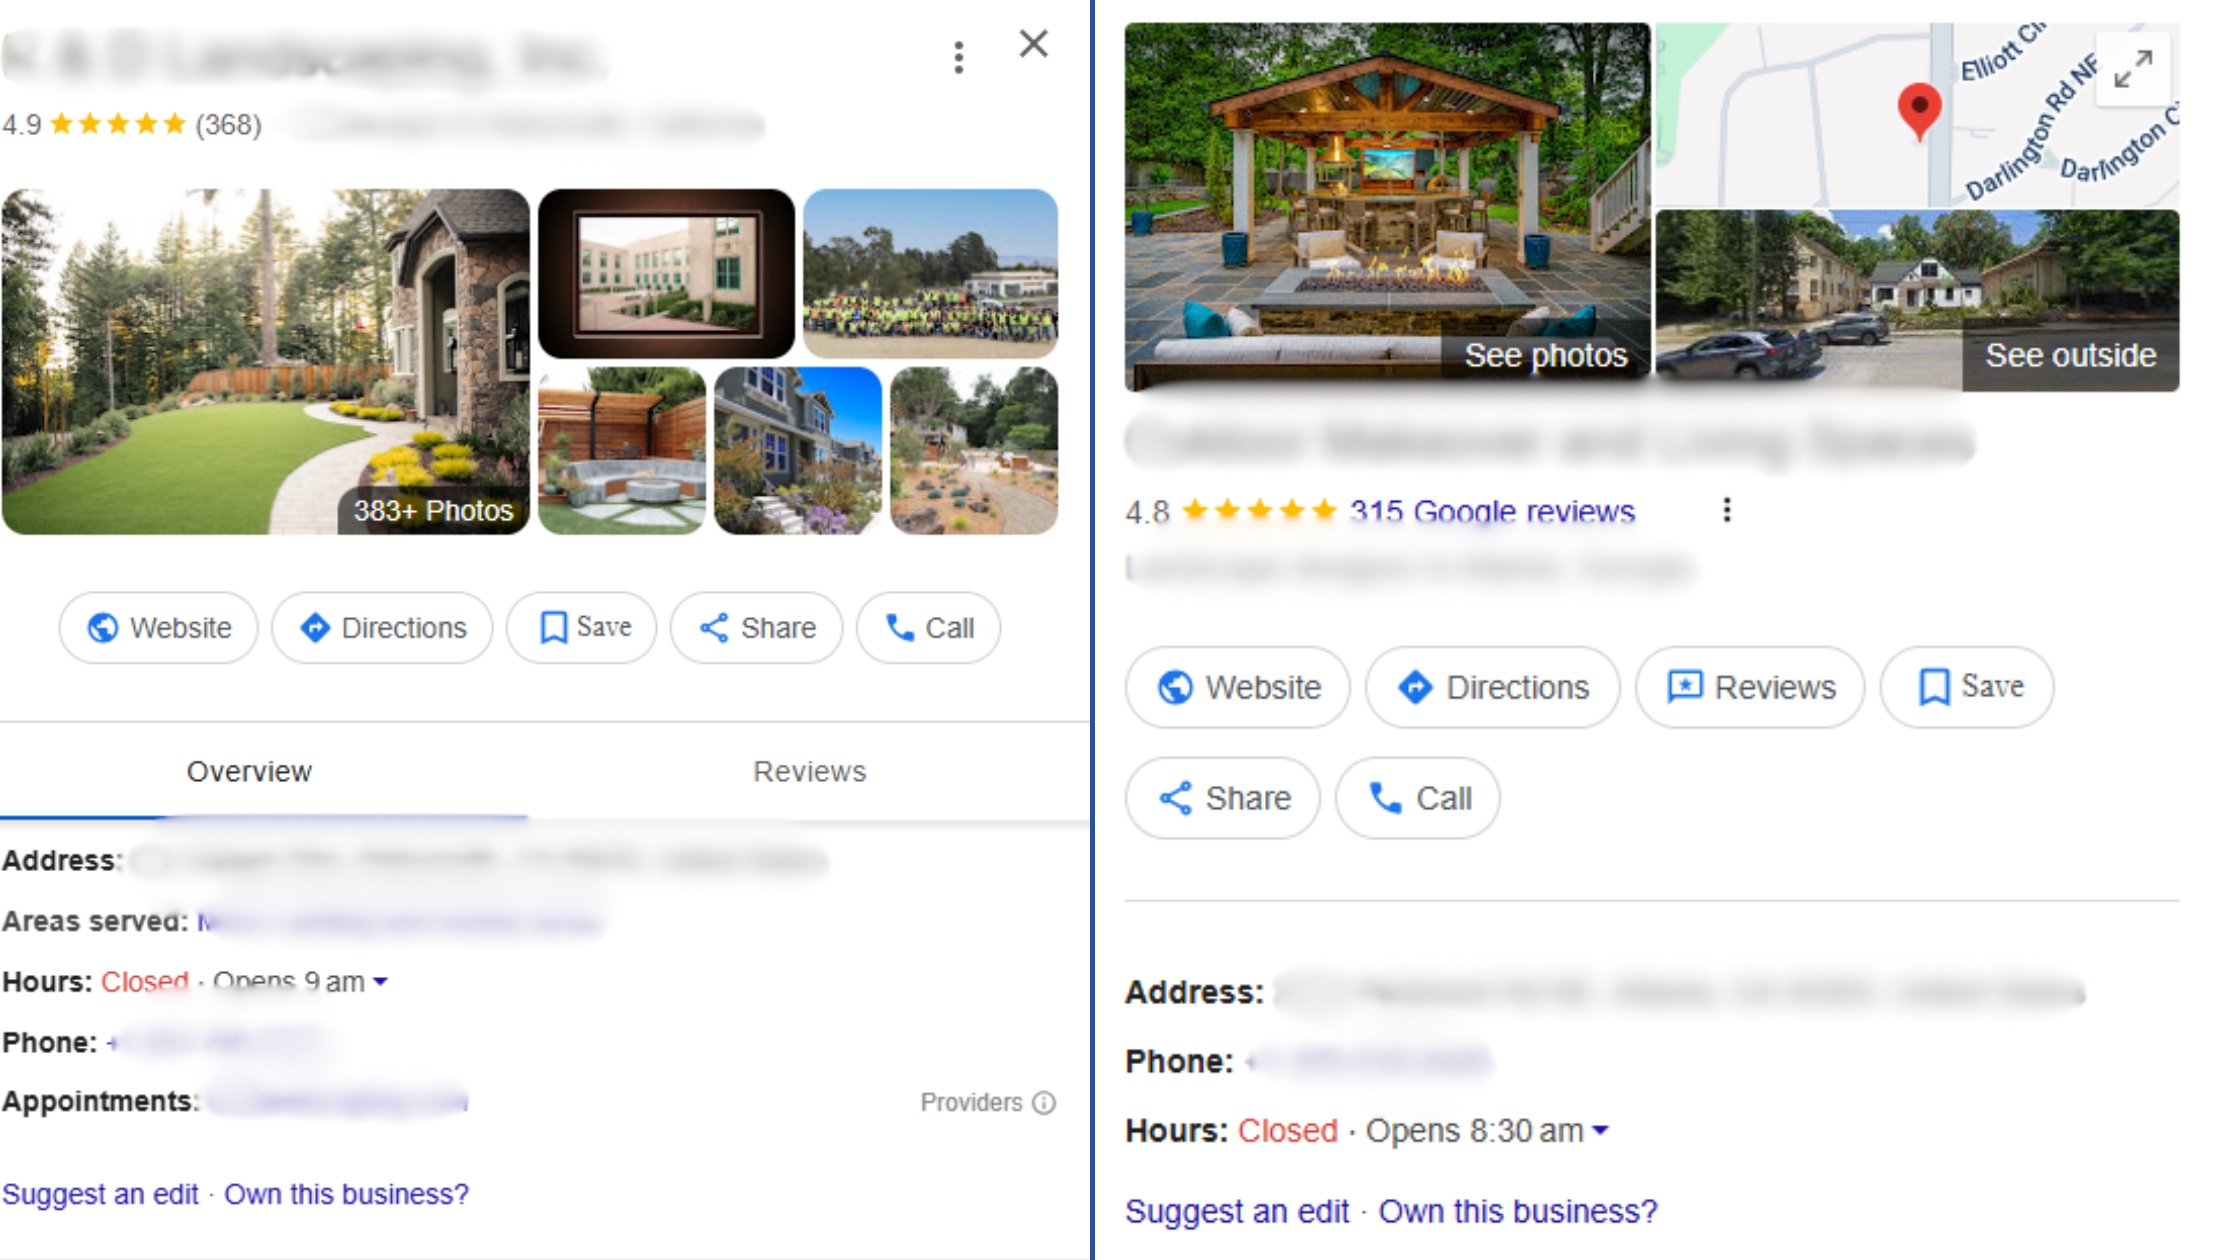Open the three-dot menu in the left panel
The height and width of the screenshot is (1260, 2240).
tap(959, 57)
